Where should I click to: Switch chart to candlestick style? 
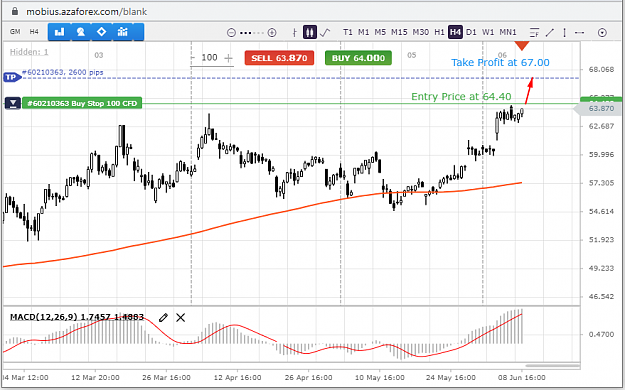point(310,32)
